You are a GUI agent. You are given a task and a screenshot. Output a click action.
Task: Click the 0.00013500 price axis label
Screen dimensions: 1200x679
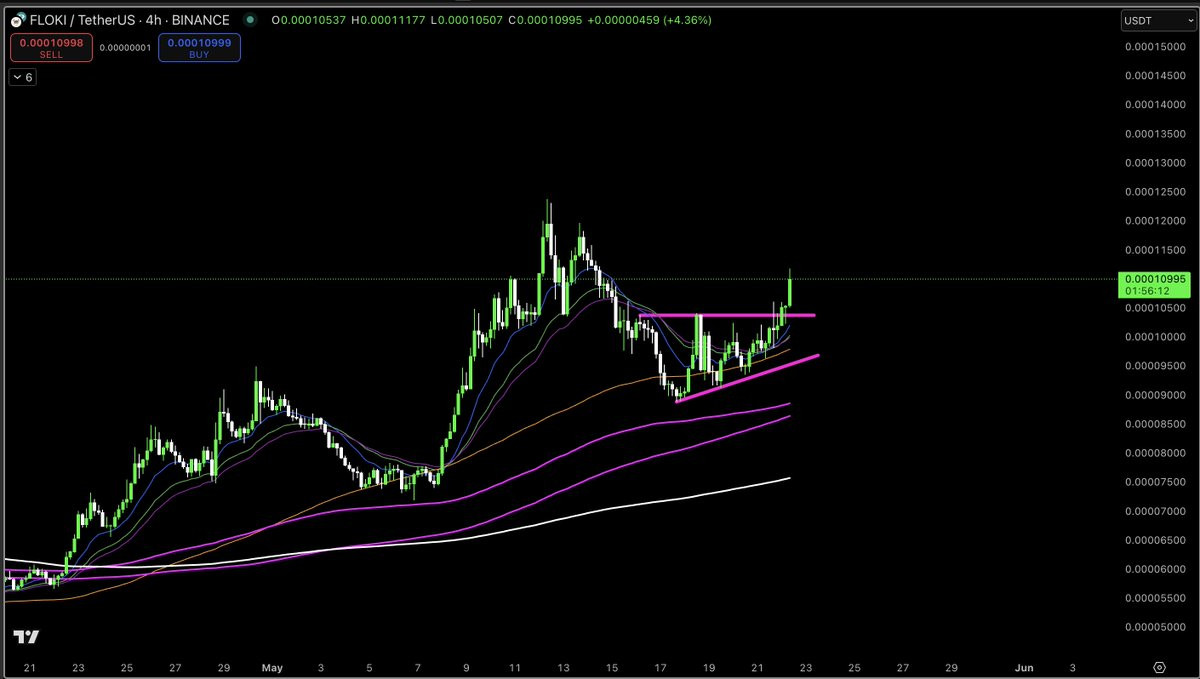[1155, 133]
